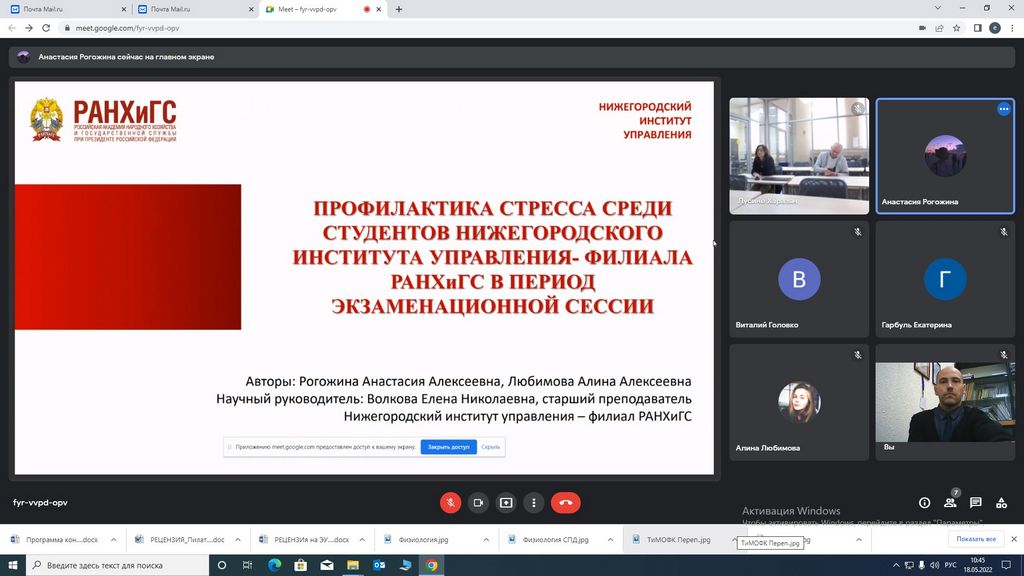Click the present screen icon
The width and height of the screenshot is (1024, 576).
click(506, 502)
